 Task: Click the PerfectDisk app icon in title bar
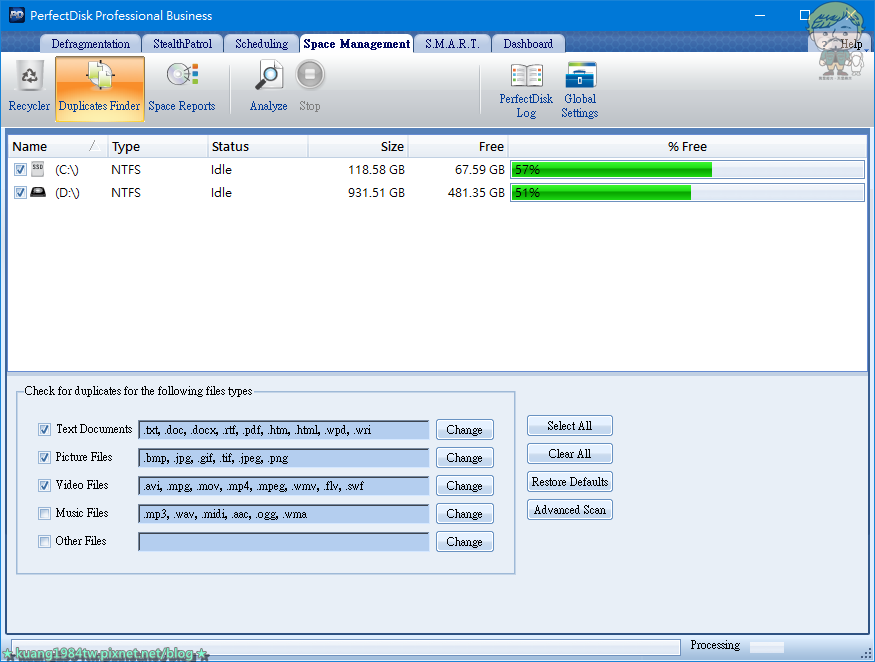17,15
